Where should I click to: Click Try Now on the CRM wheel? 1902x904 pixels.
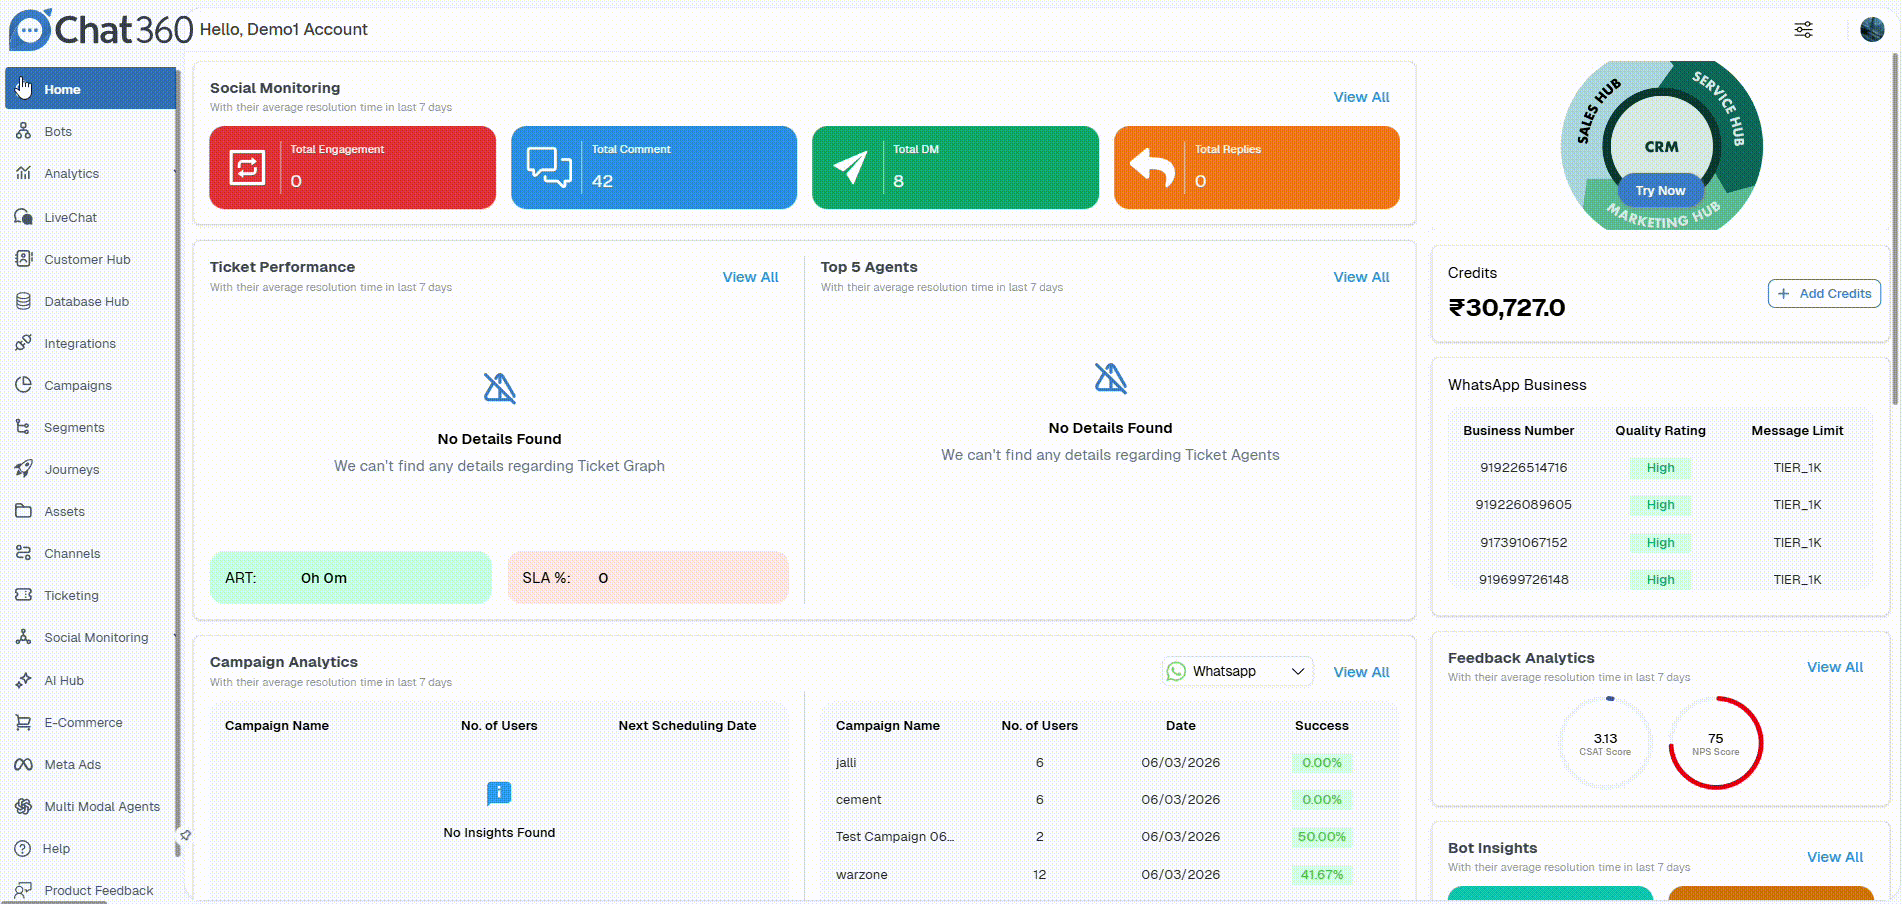click(1660, 190)
